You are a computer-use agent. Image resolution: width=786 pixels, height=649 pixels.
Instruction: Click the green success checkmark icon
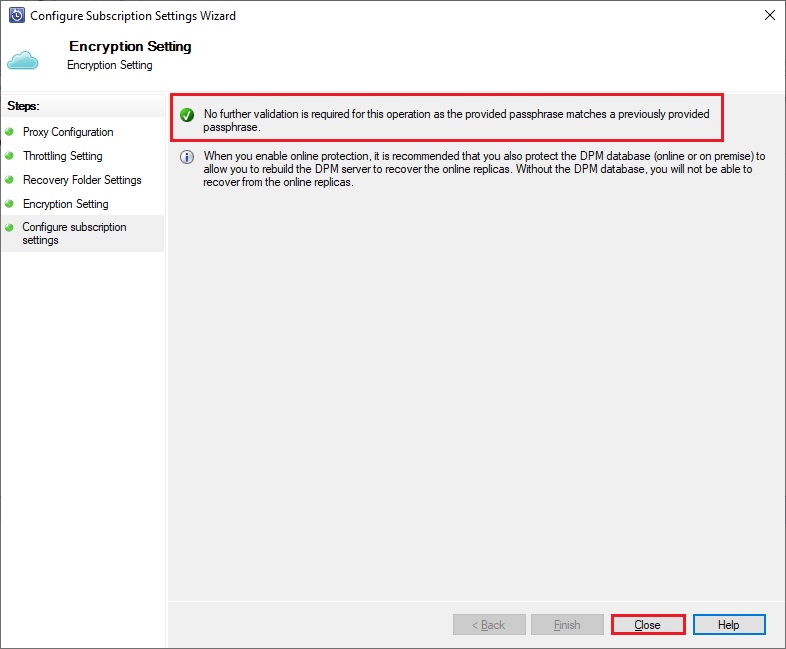(x=187, y=115)
